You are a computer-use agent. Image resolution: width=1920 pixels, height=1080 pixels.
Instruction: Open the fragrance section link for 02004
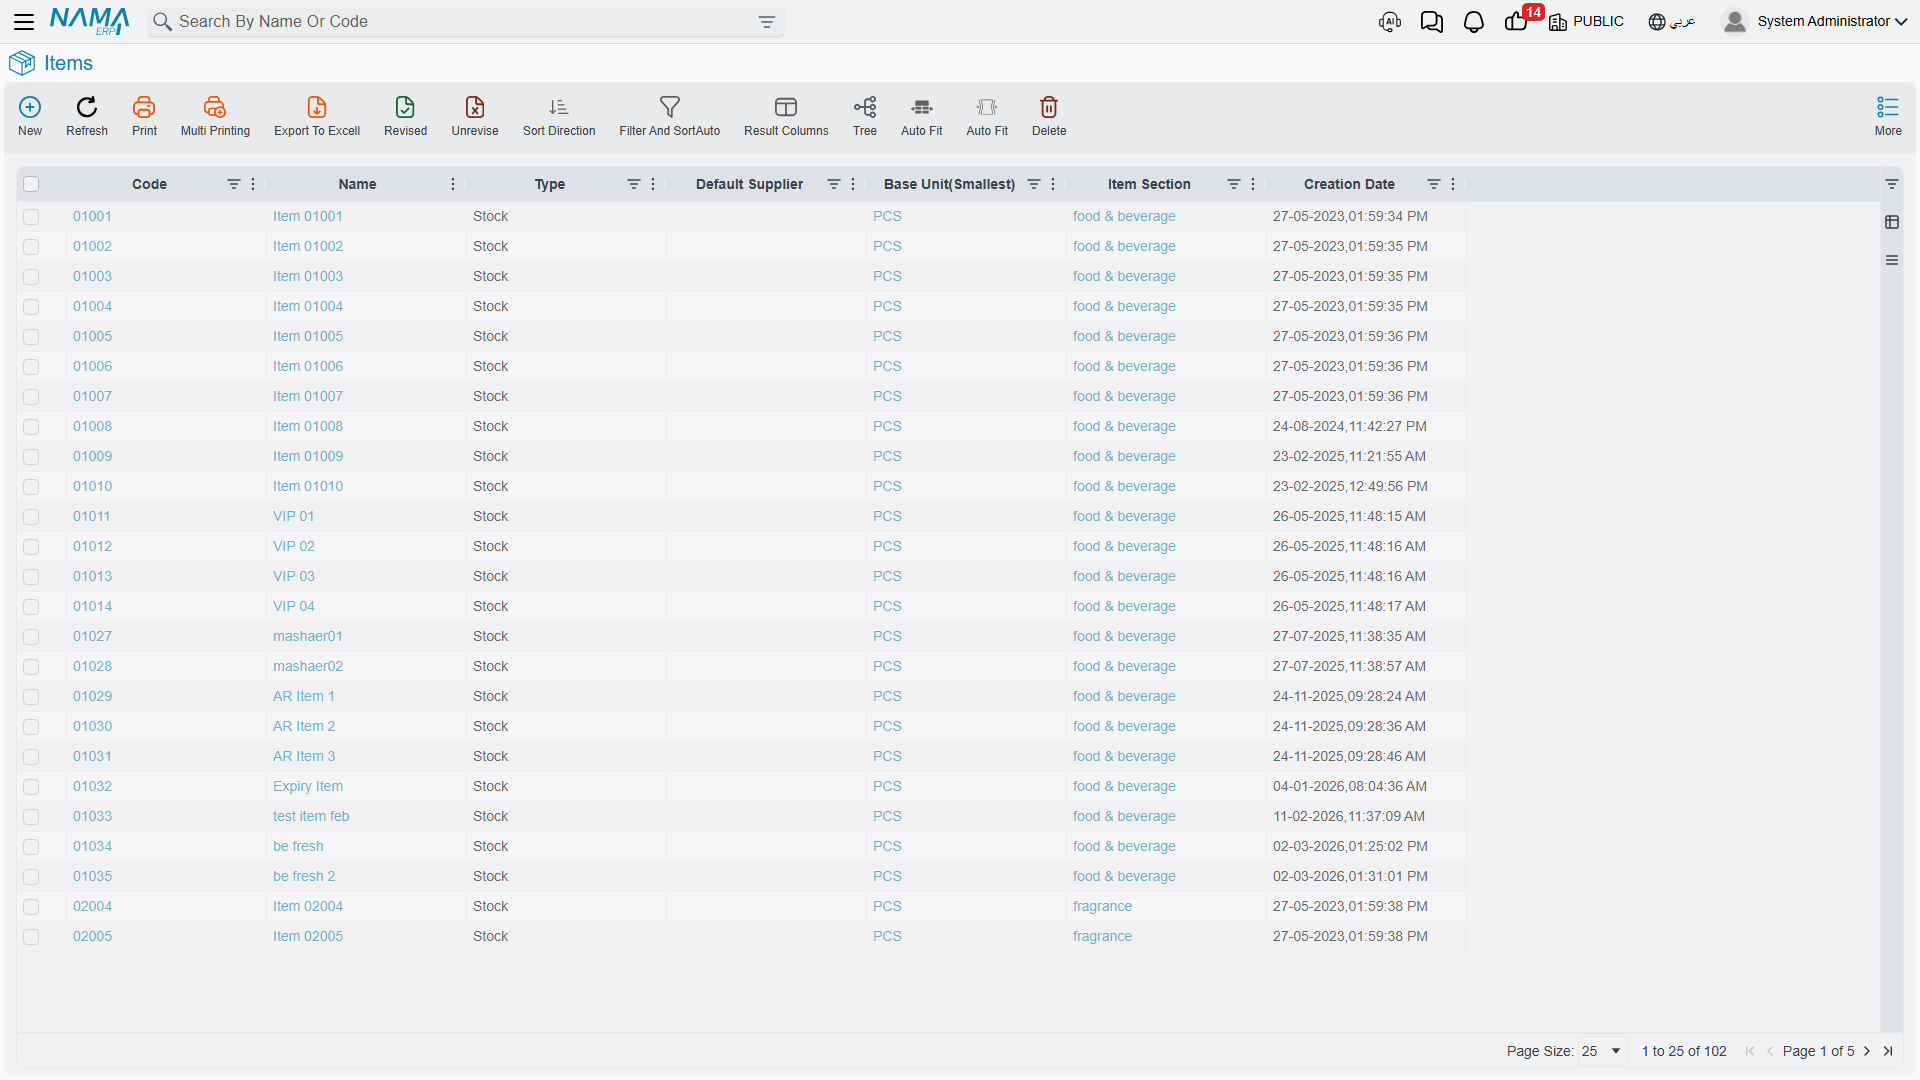click(x=1102, y=906)
